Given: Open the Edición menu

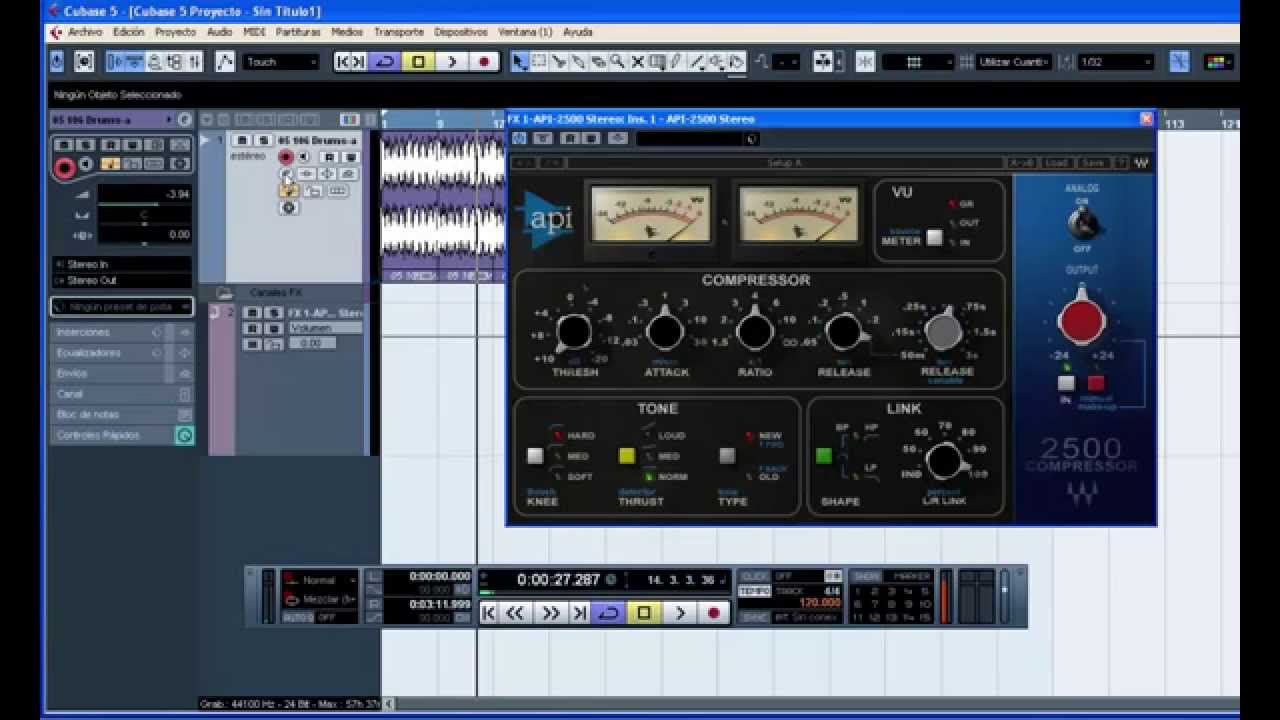Looking at the screenshot, I should click(129, 32).
